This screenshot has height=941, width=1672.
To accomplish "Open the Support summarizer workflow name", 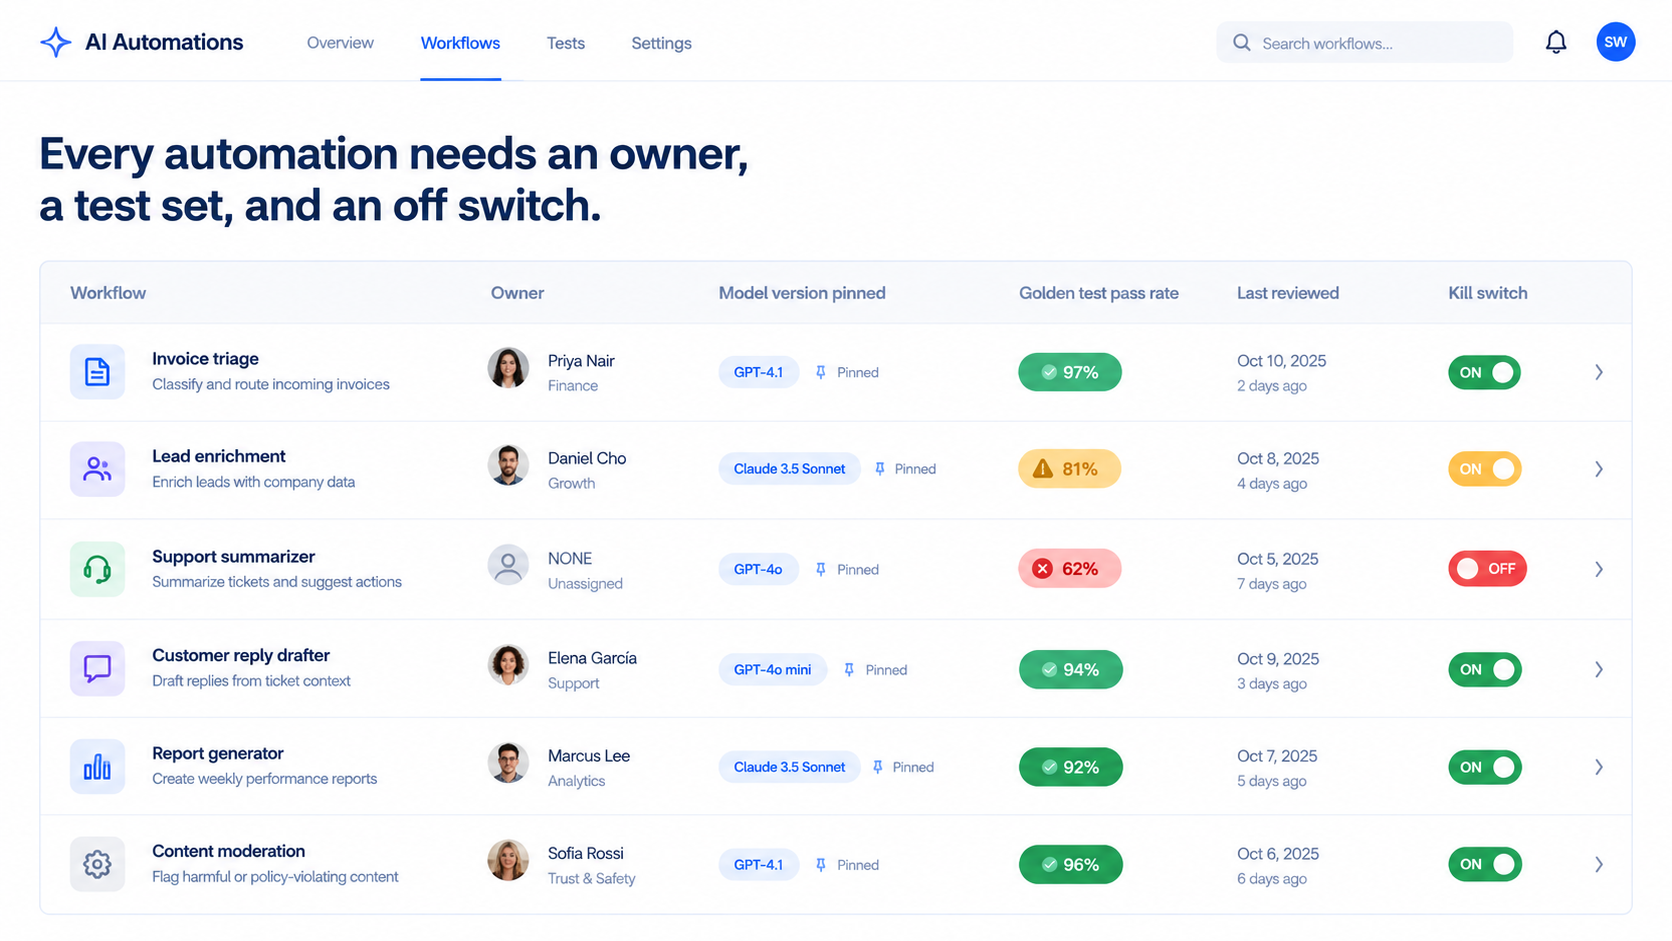I will (233, 557).
